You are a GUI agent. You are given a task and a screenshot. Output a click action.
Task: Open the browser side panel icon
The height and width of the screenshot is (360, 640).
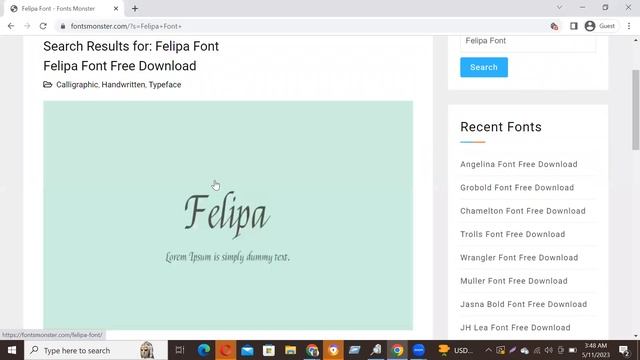[573, 26]
